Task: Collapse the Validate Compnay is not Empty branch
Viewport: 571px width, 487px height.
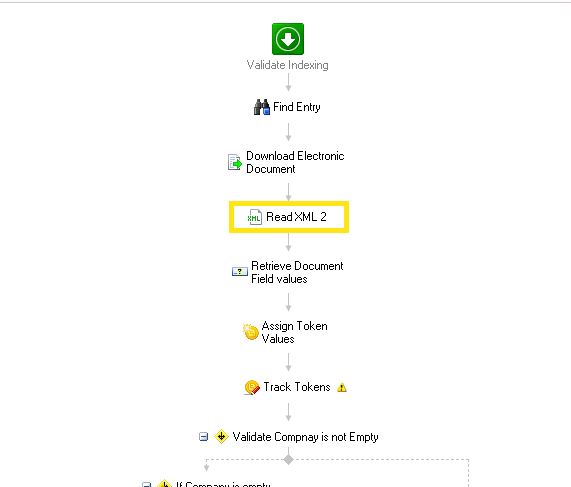Action: pyautogui.click(x=204, y=436)
